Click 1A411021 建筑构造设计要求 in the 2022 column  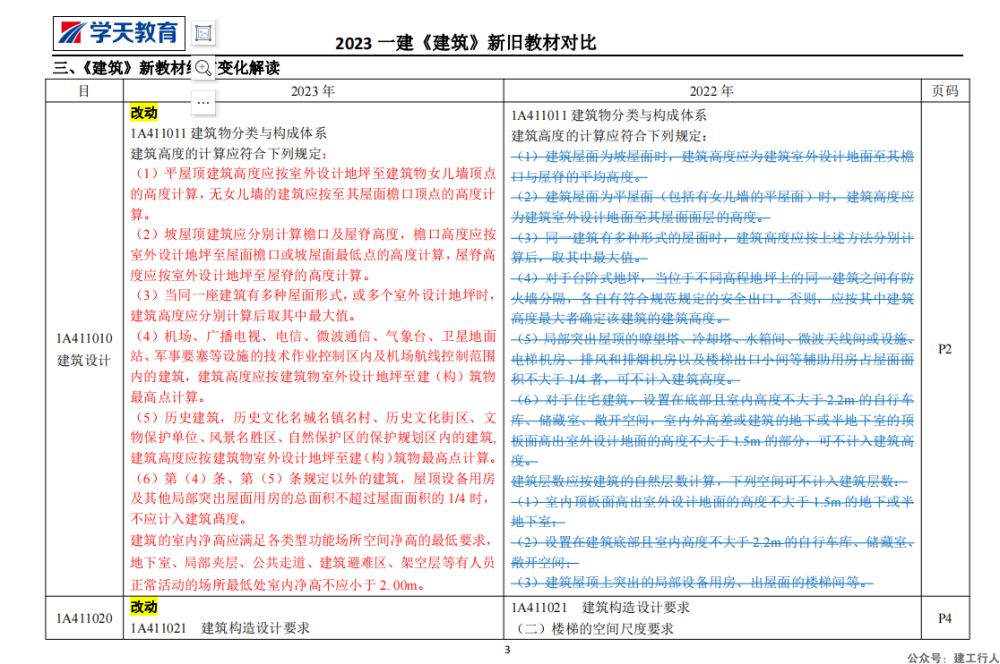pyautogui.click(x=600, y=608)
